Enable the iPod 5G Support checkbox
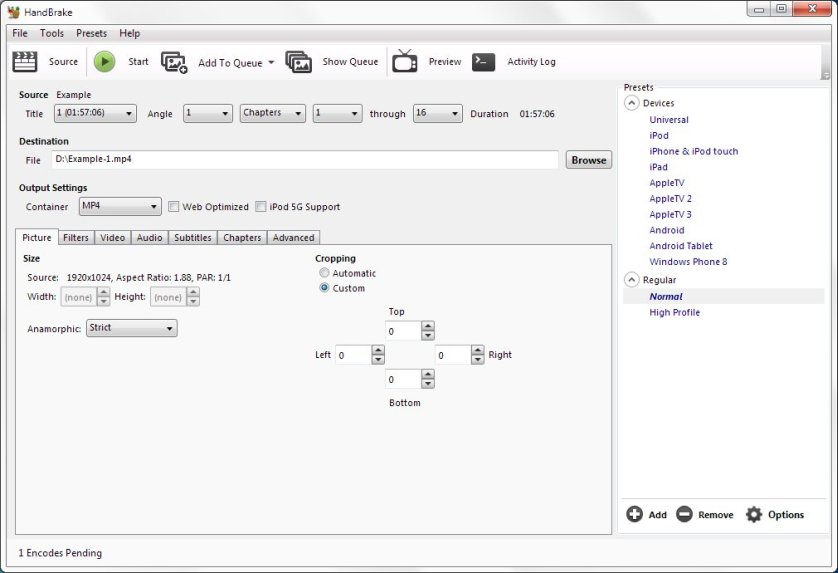838x573 pixels. pos(260,206)
